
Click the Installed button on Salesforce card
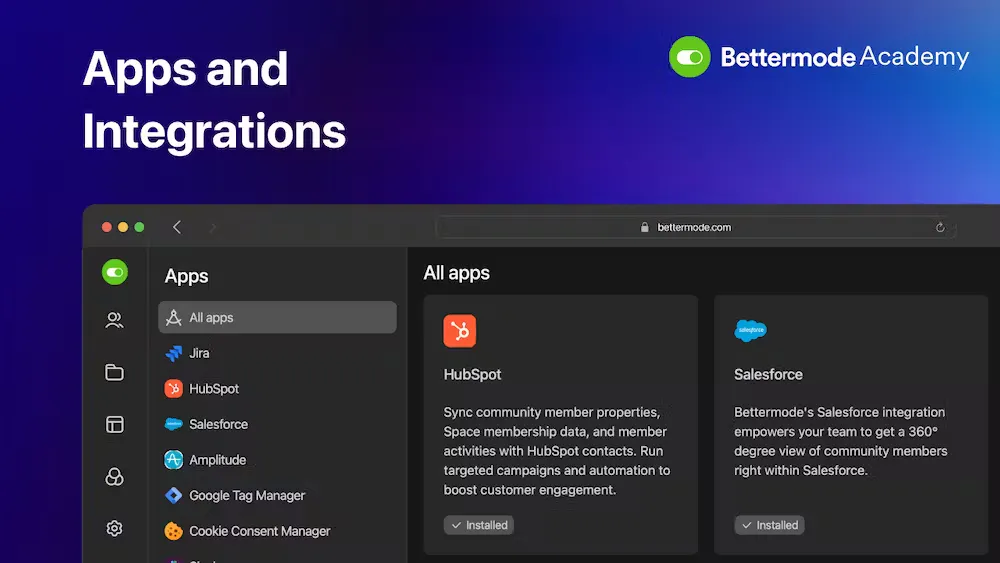coord(769,525)
